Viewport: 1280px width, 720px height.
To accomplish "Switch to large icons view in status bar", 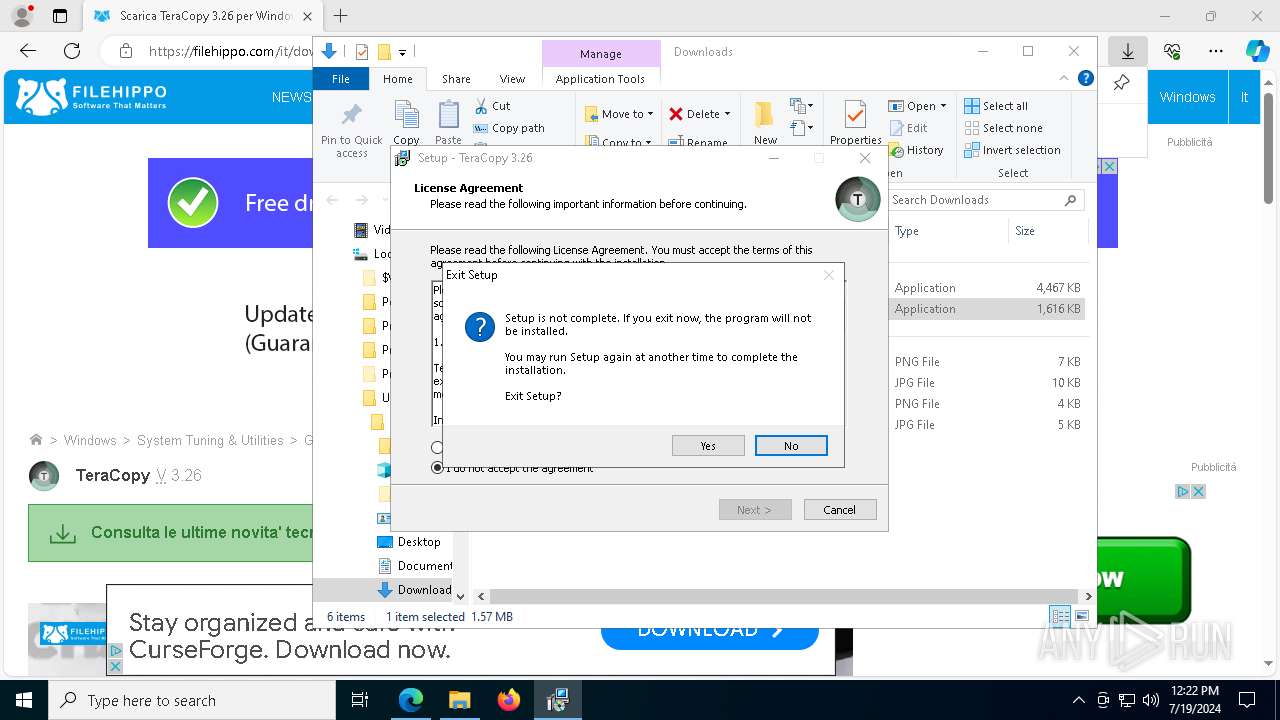I will point(1081,617).
